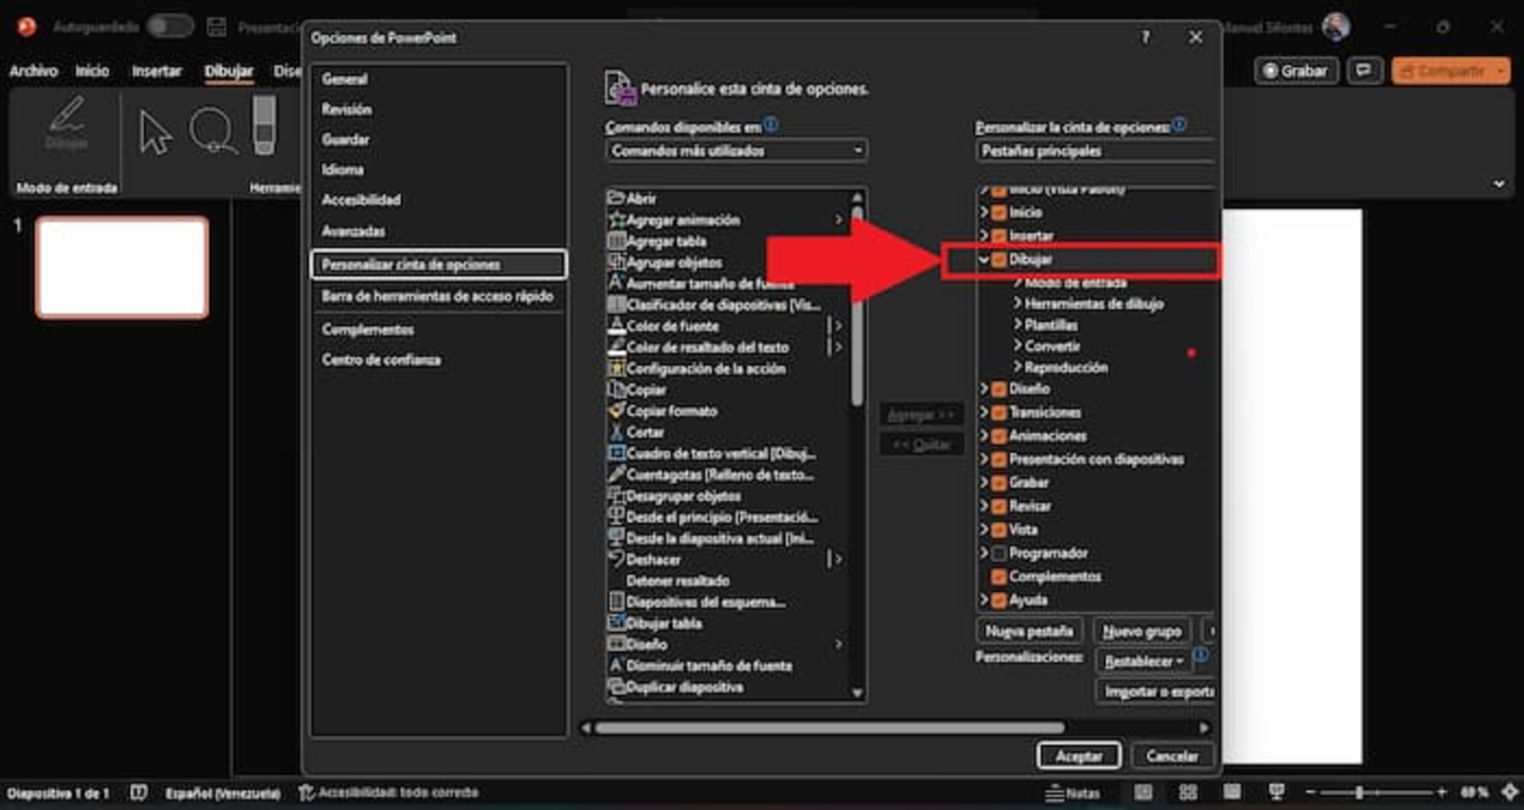Screen dimensions: 1524x810
Task: Pick the Deshacer undo arrow icon
Action: coord(616,559)
